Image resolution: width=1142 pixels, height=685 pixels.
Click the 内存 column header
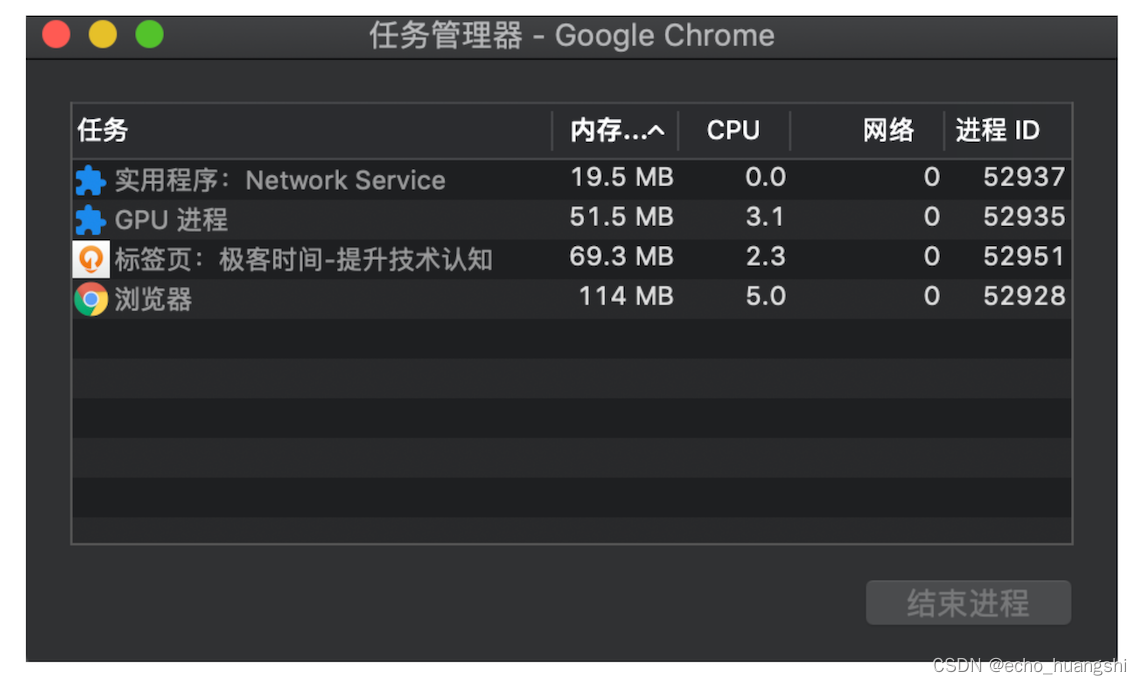pyautogui.click(x=597, y=131)
